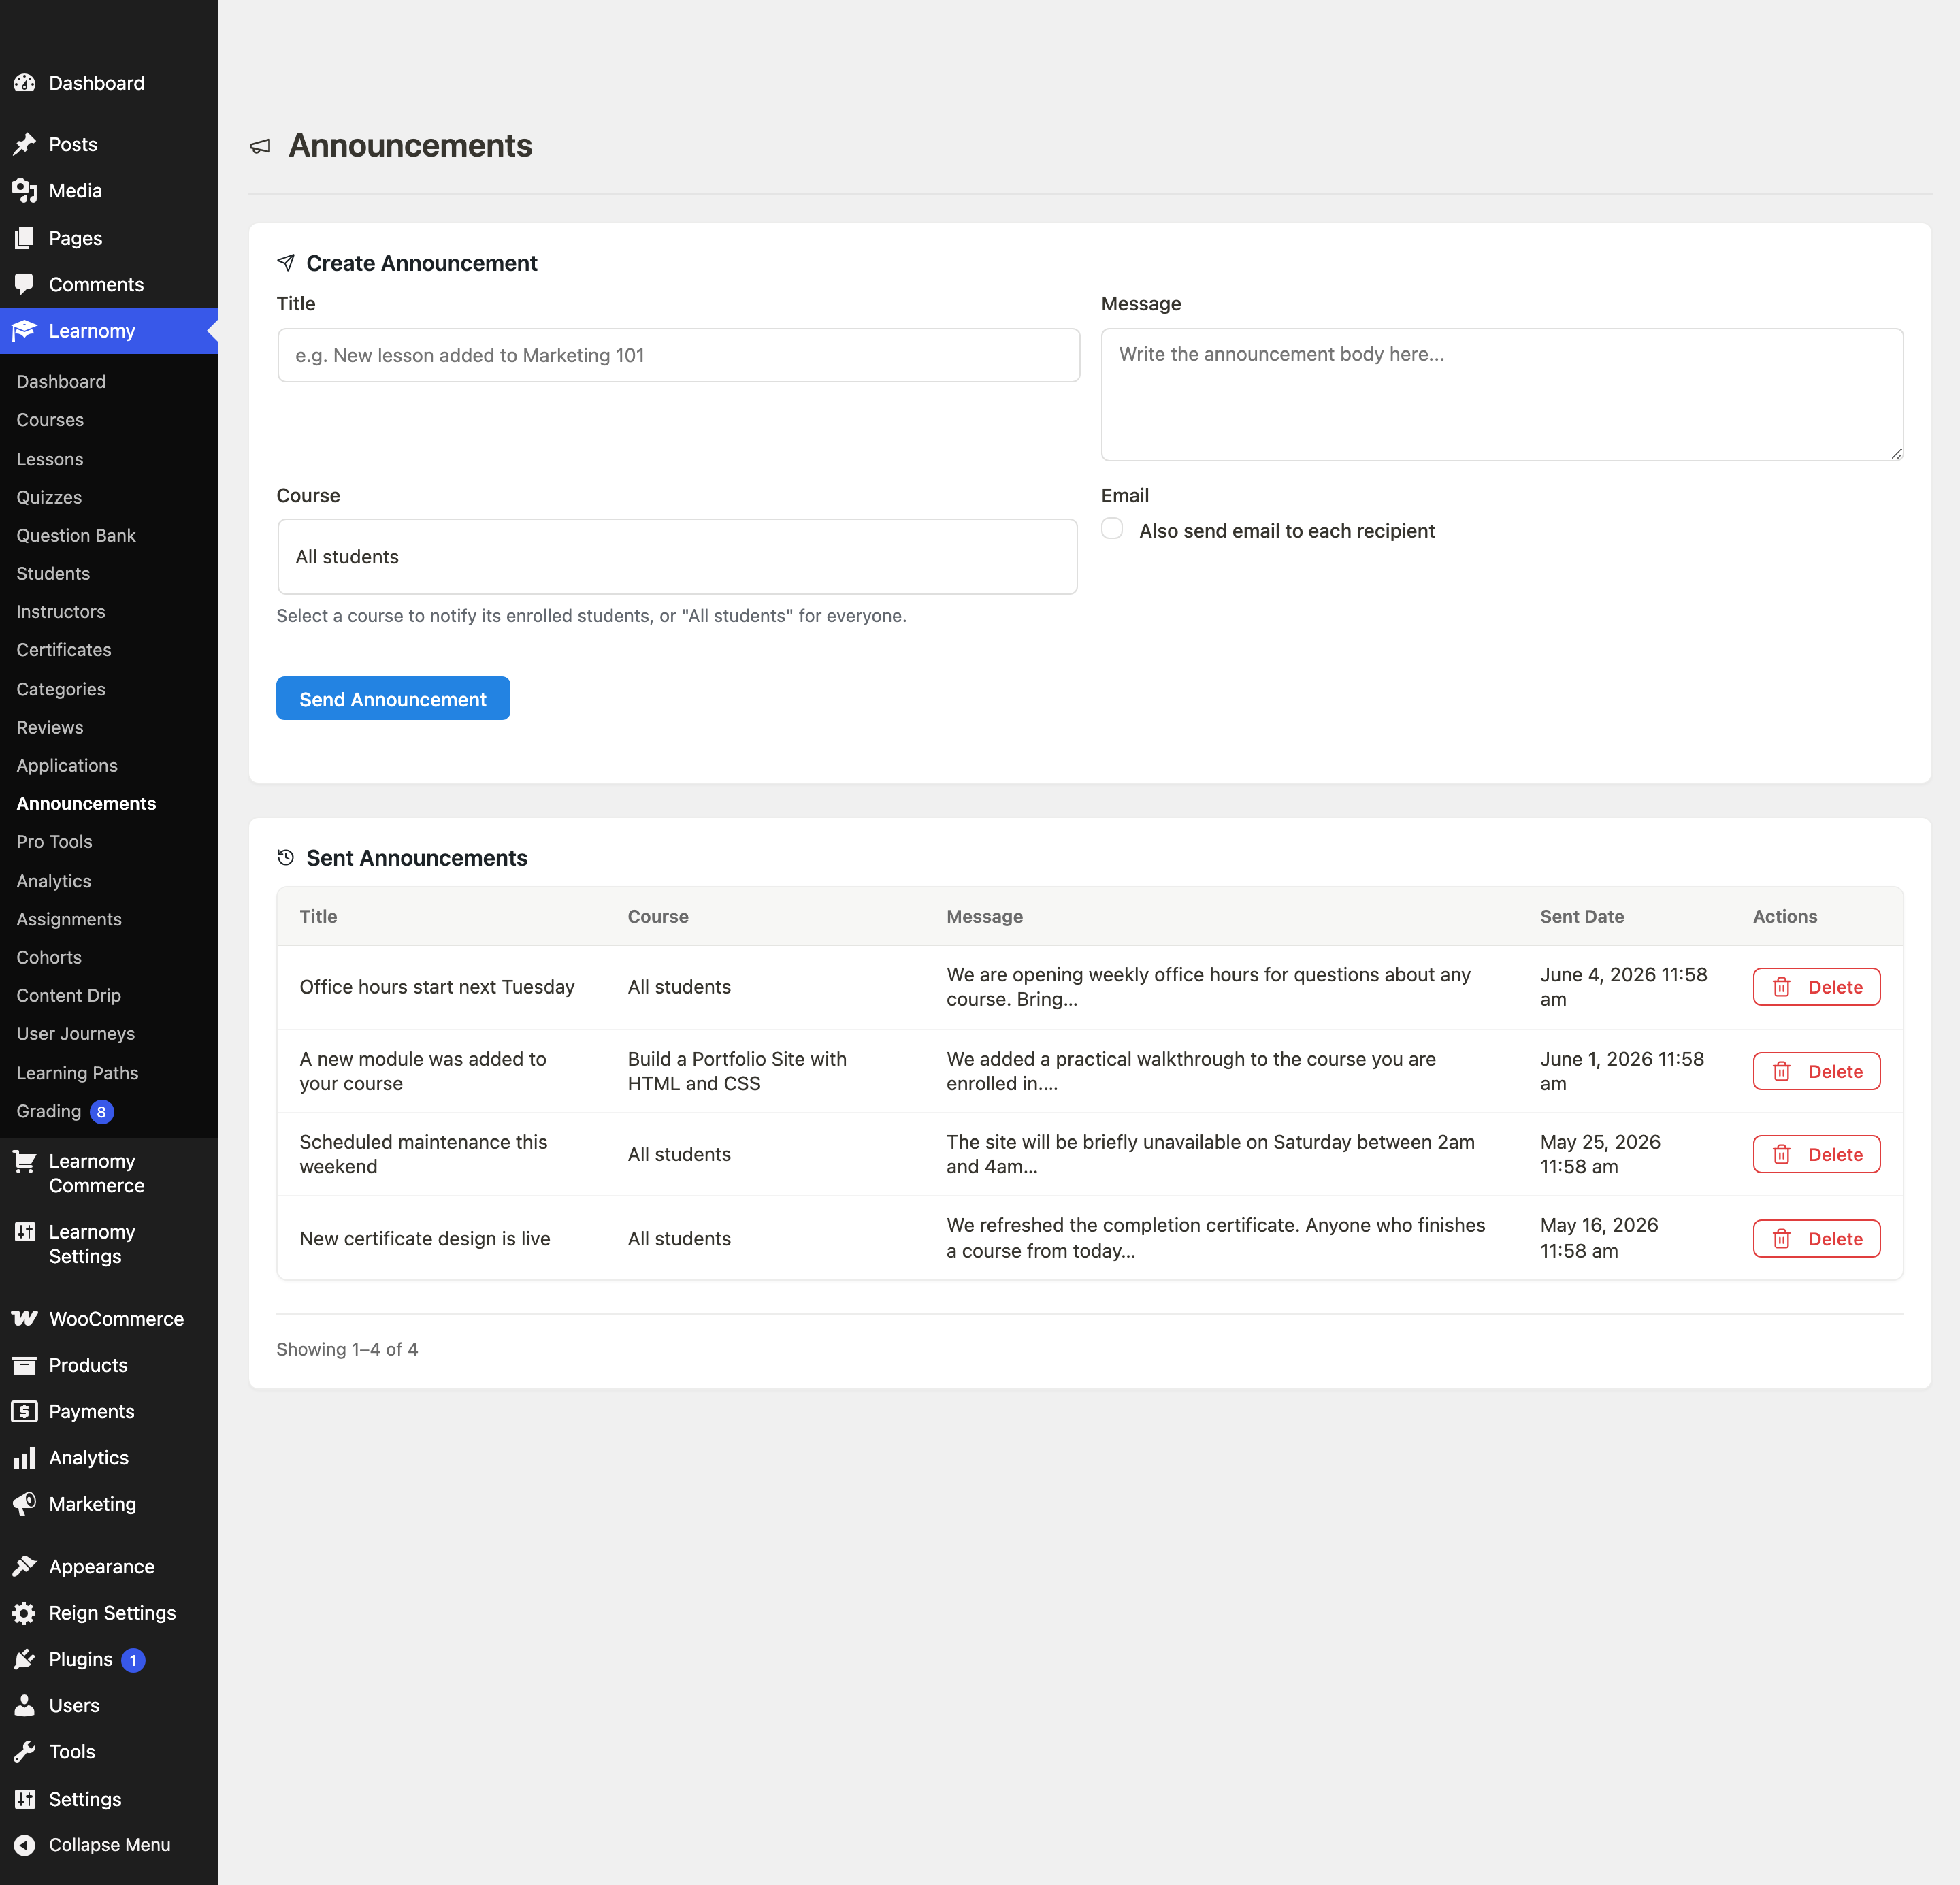The height and width of the screenshot is (1885, 1960).
Task: Open Grading submenu item
Action: (49, 1111)
